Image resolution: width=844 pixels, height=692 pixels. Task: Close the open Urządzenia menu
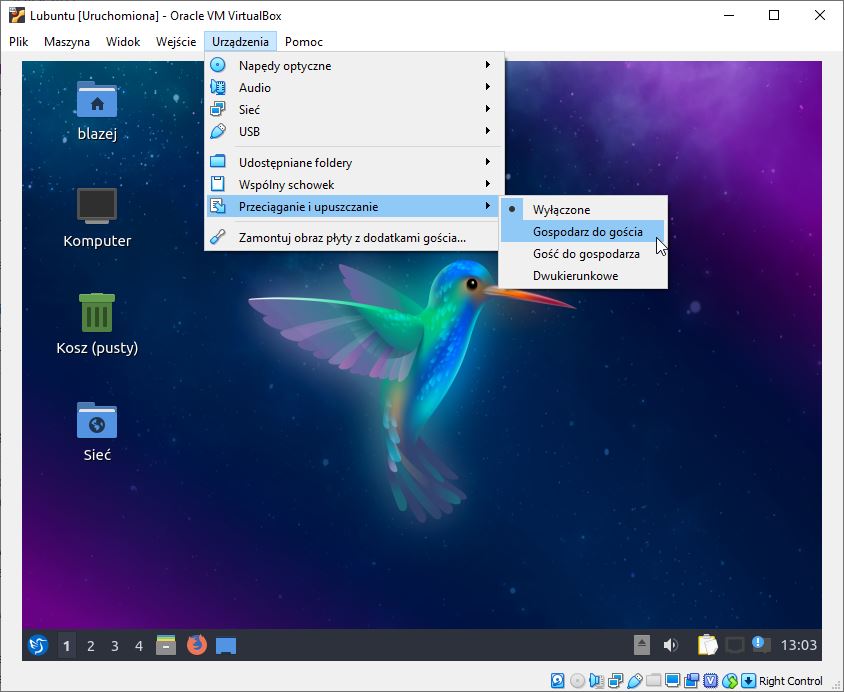pos(240,41)
